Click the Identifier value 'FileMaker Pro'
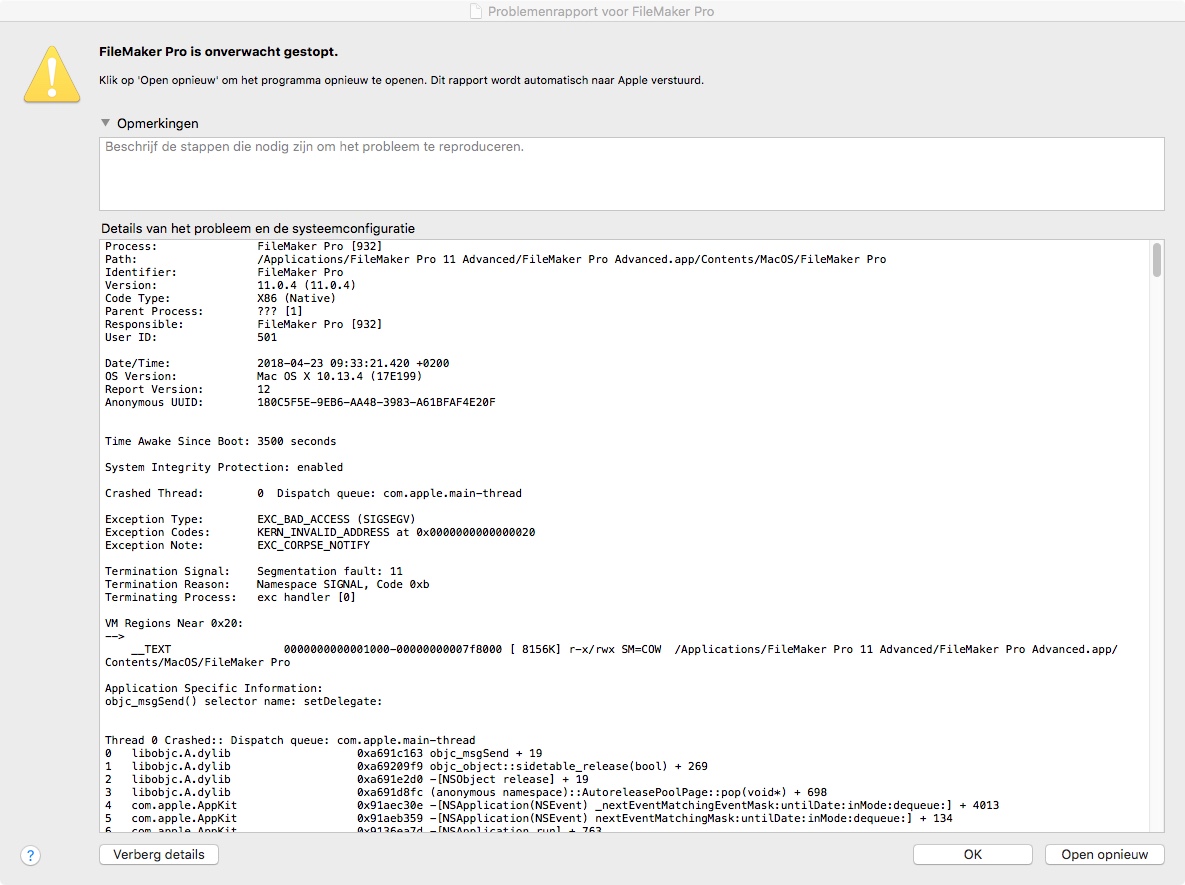1185x885 pixels. point(300,272)
